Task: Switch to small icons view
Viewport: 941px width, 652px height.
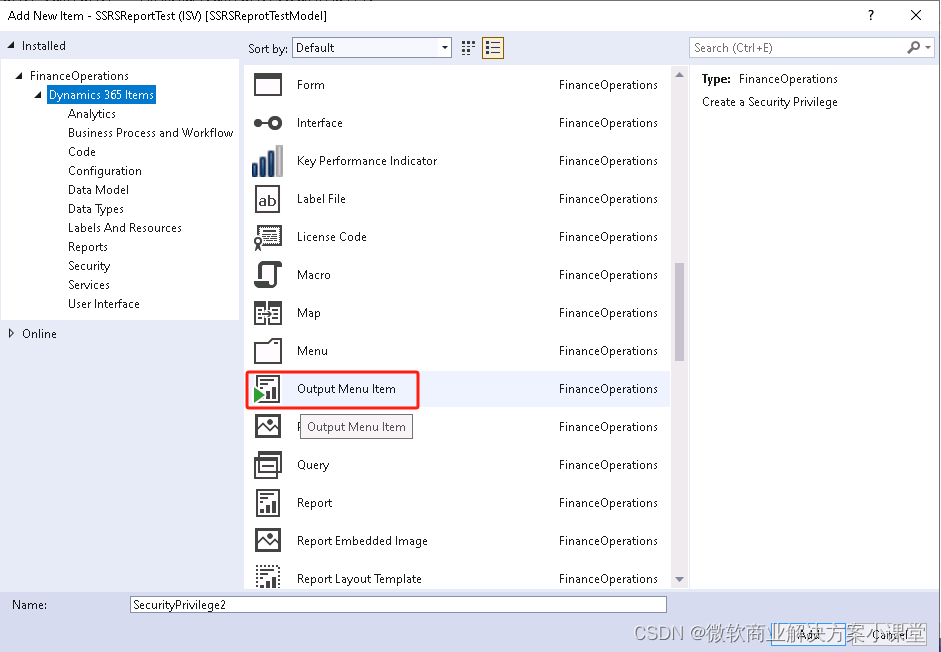Action: 468,48
